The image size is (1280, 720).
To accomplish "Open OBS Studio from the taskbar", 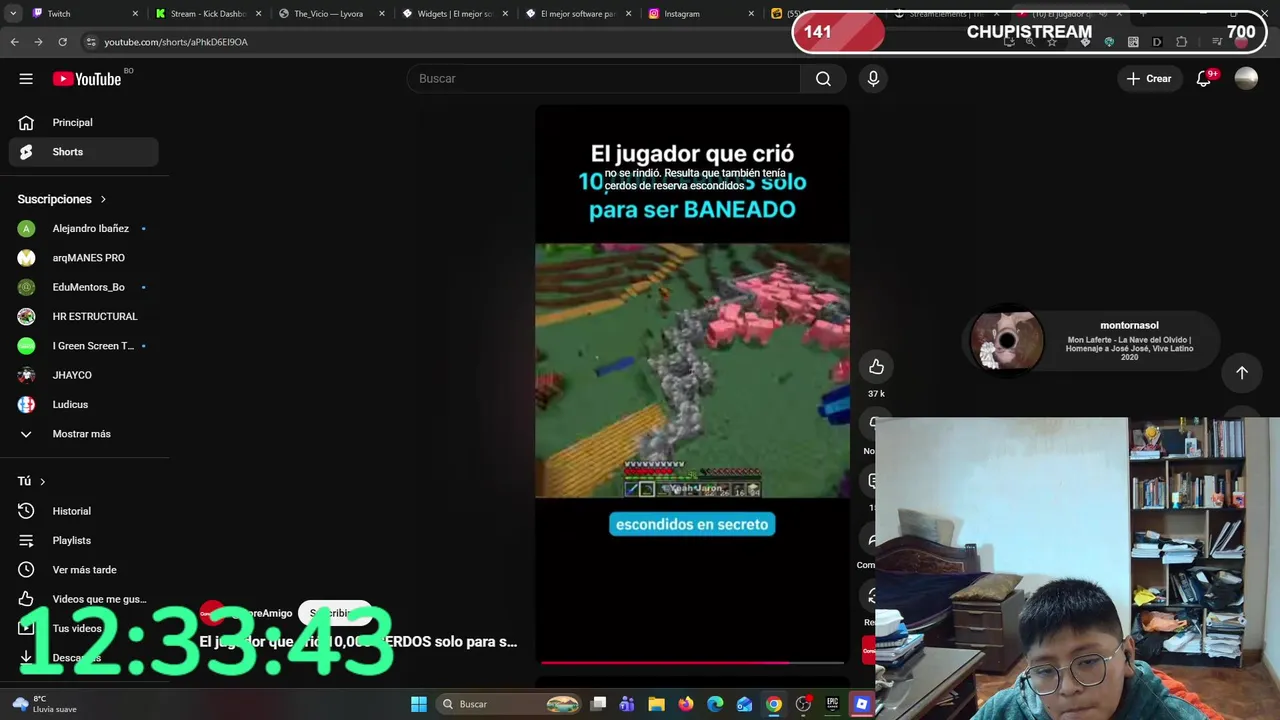I will point(803,704).
